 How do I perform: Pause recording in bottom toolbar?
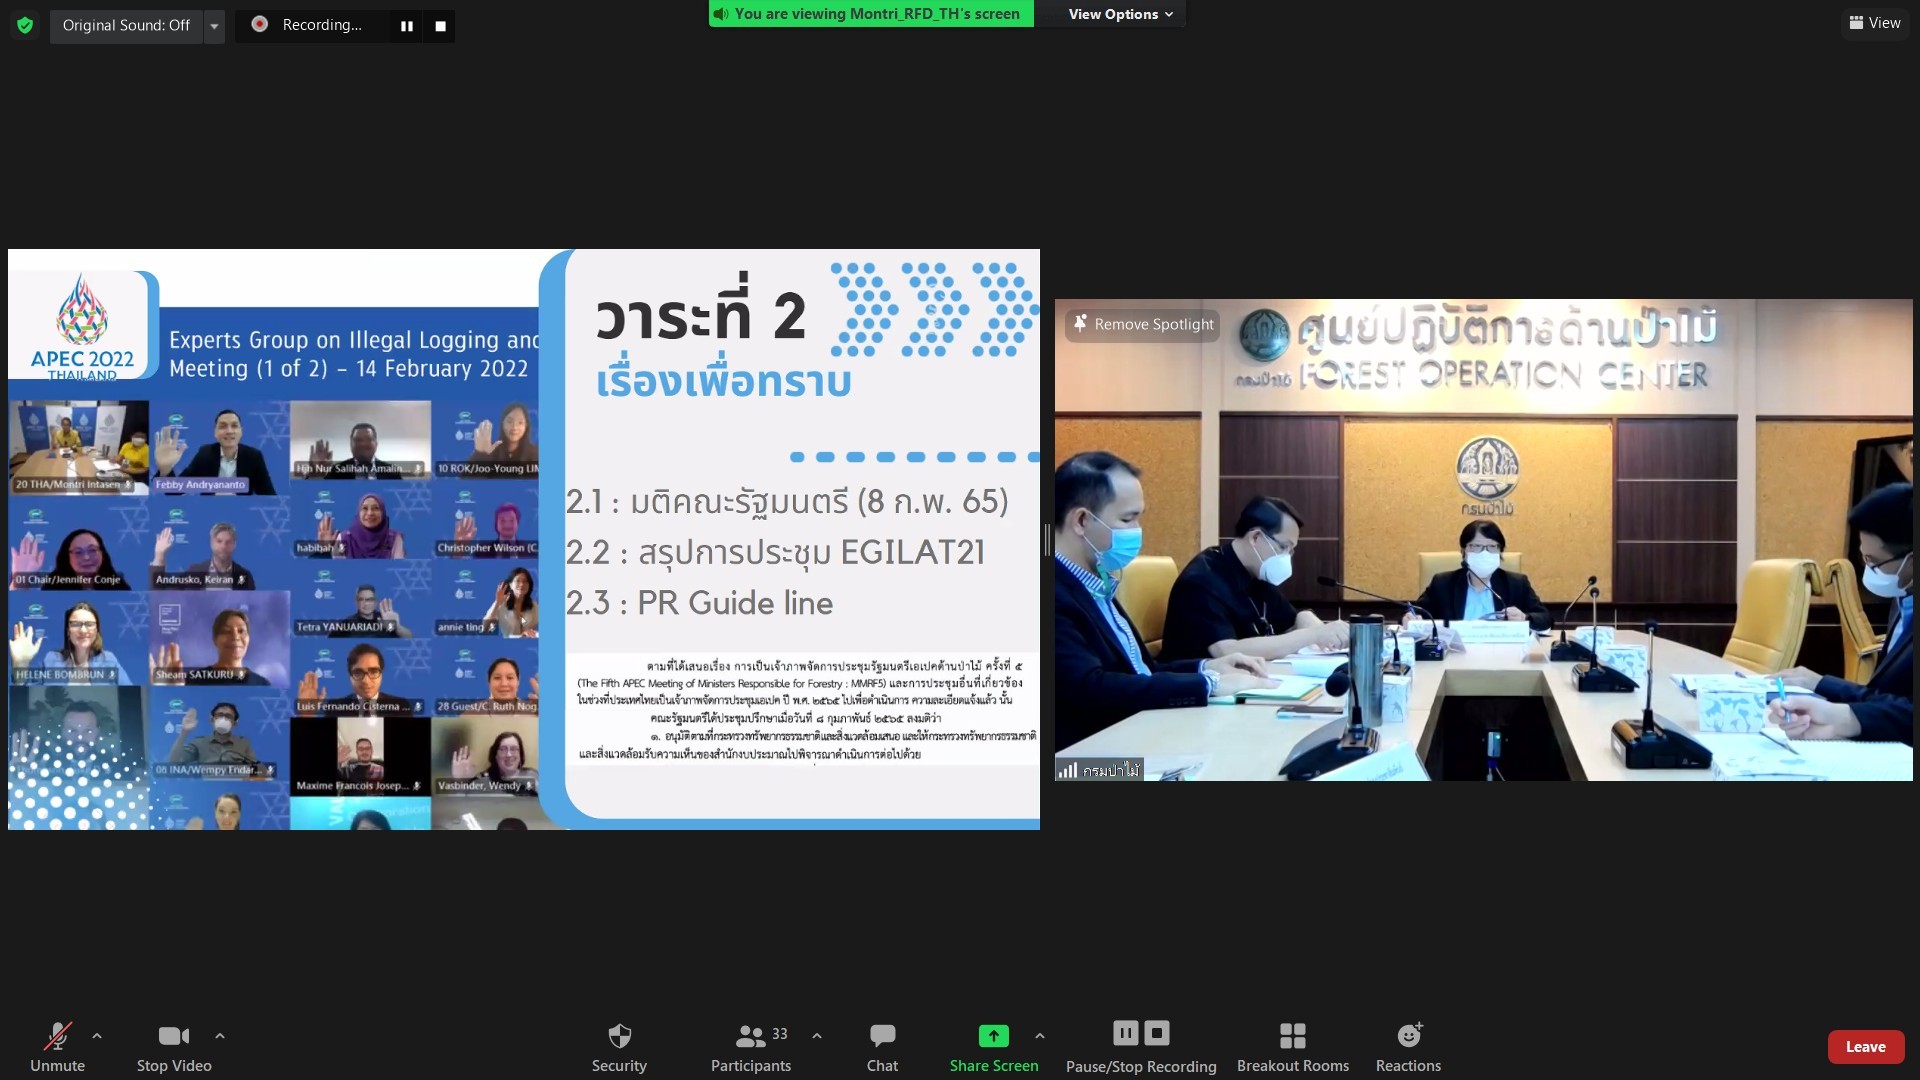click(x=1126, y=1033)
